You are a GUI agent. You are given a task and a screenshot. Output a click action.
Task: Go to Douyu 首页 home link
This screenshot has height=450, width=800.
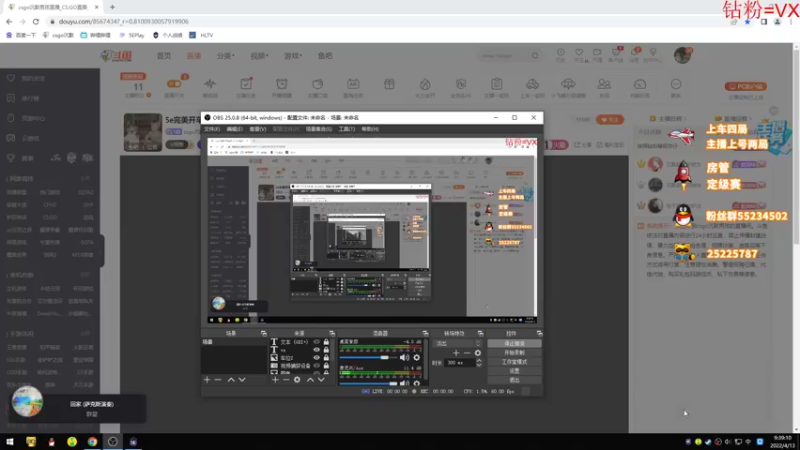pos(164,56)
